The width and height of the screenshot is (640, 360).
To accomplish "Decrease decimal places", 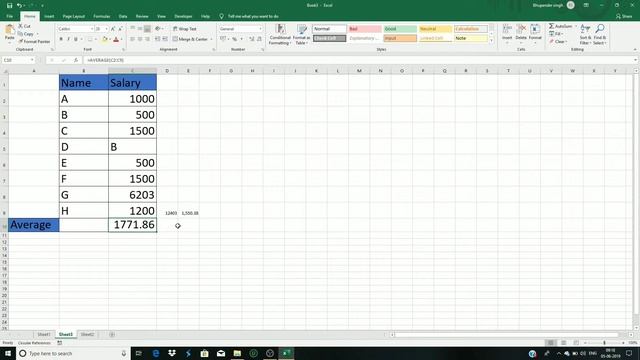I will 259,39.
